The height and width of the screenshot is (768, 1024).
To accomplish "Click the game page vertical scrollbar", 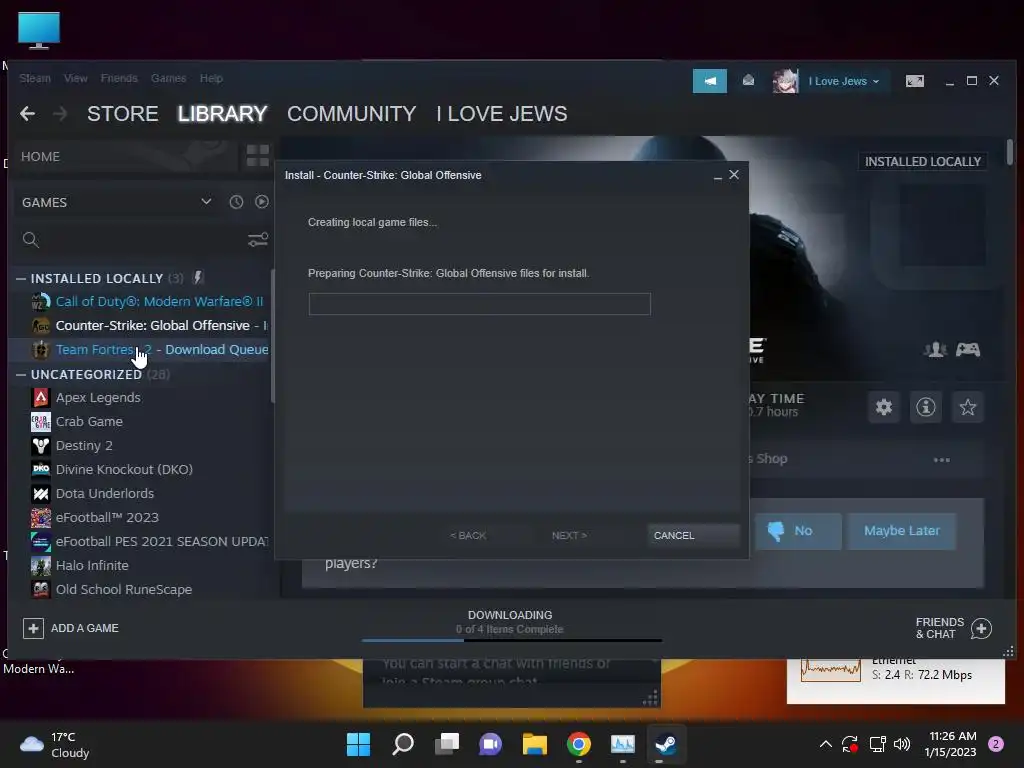I will [1010, 152].
